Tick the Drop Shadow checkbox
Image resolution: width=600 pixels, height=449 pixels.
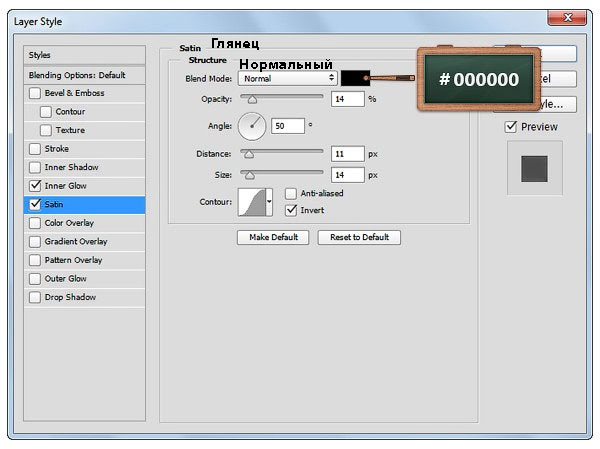coord(35,297)
